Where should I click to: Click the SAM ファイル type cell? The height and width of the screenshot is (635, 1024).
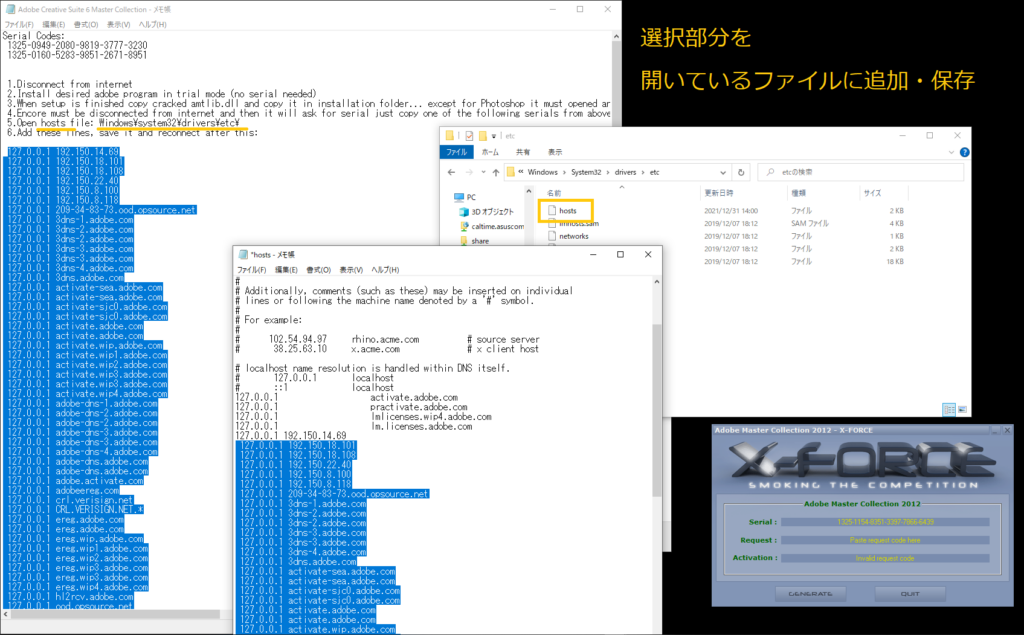[x=810, y=223]
